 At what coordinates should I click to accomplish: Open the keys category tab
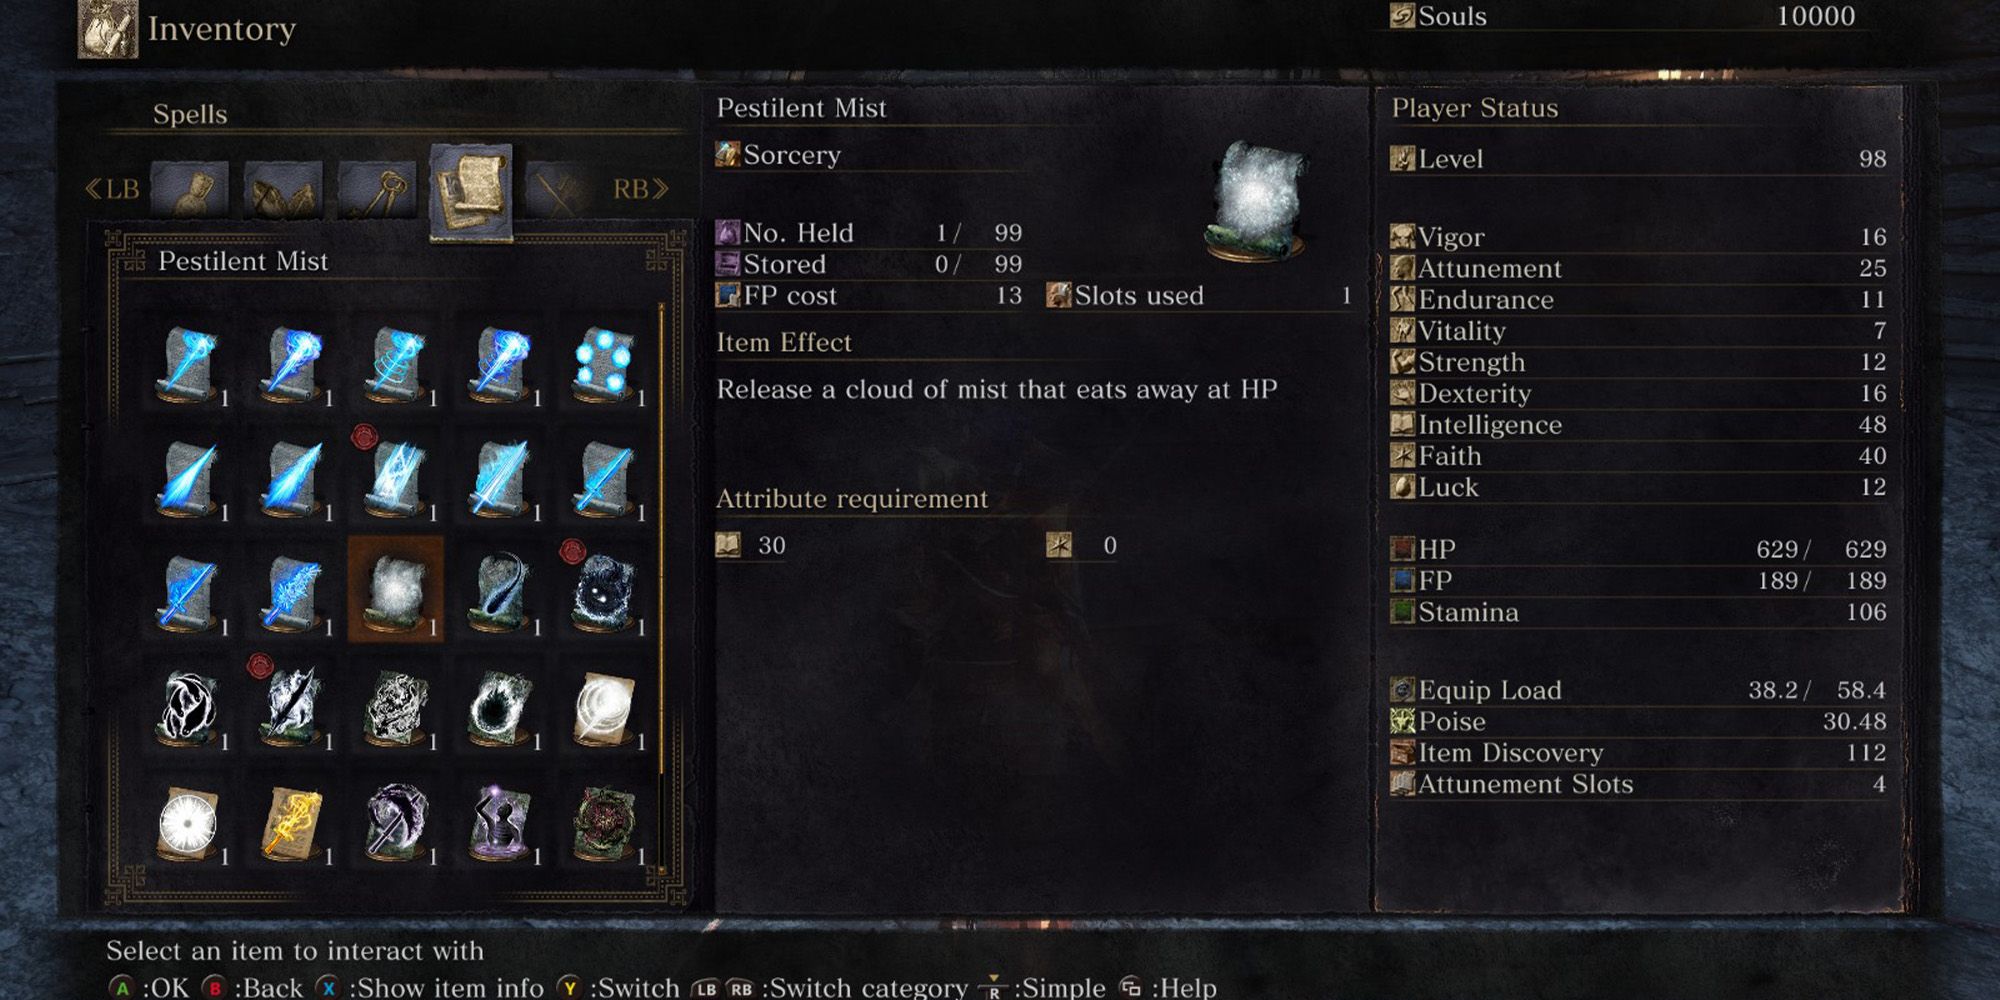377,189
